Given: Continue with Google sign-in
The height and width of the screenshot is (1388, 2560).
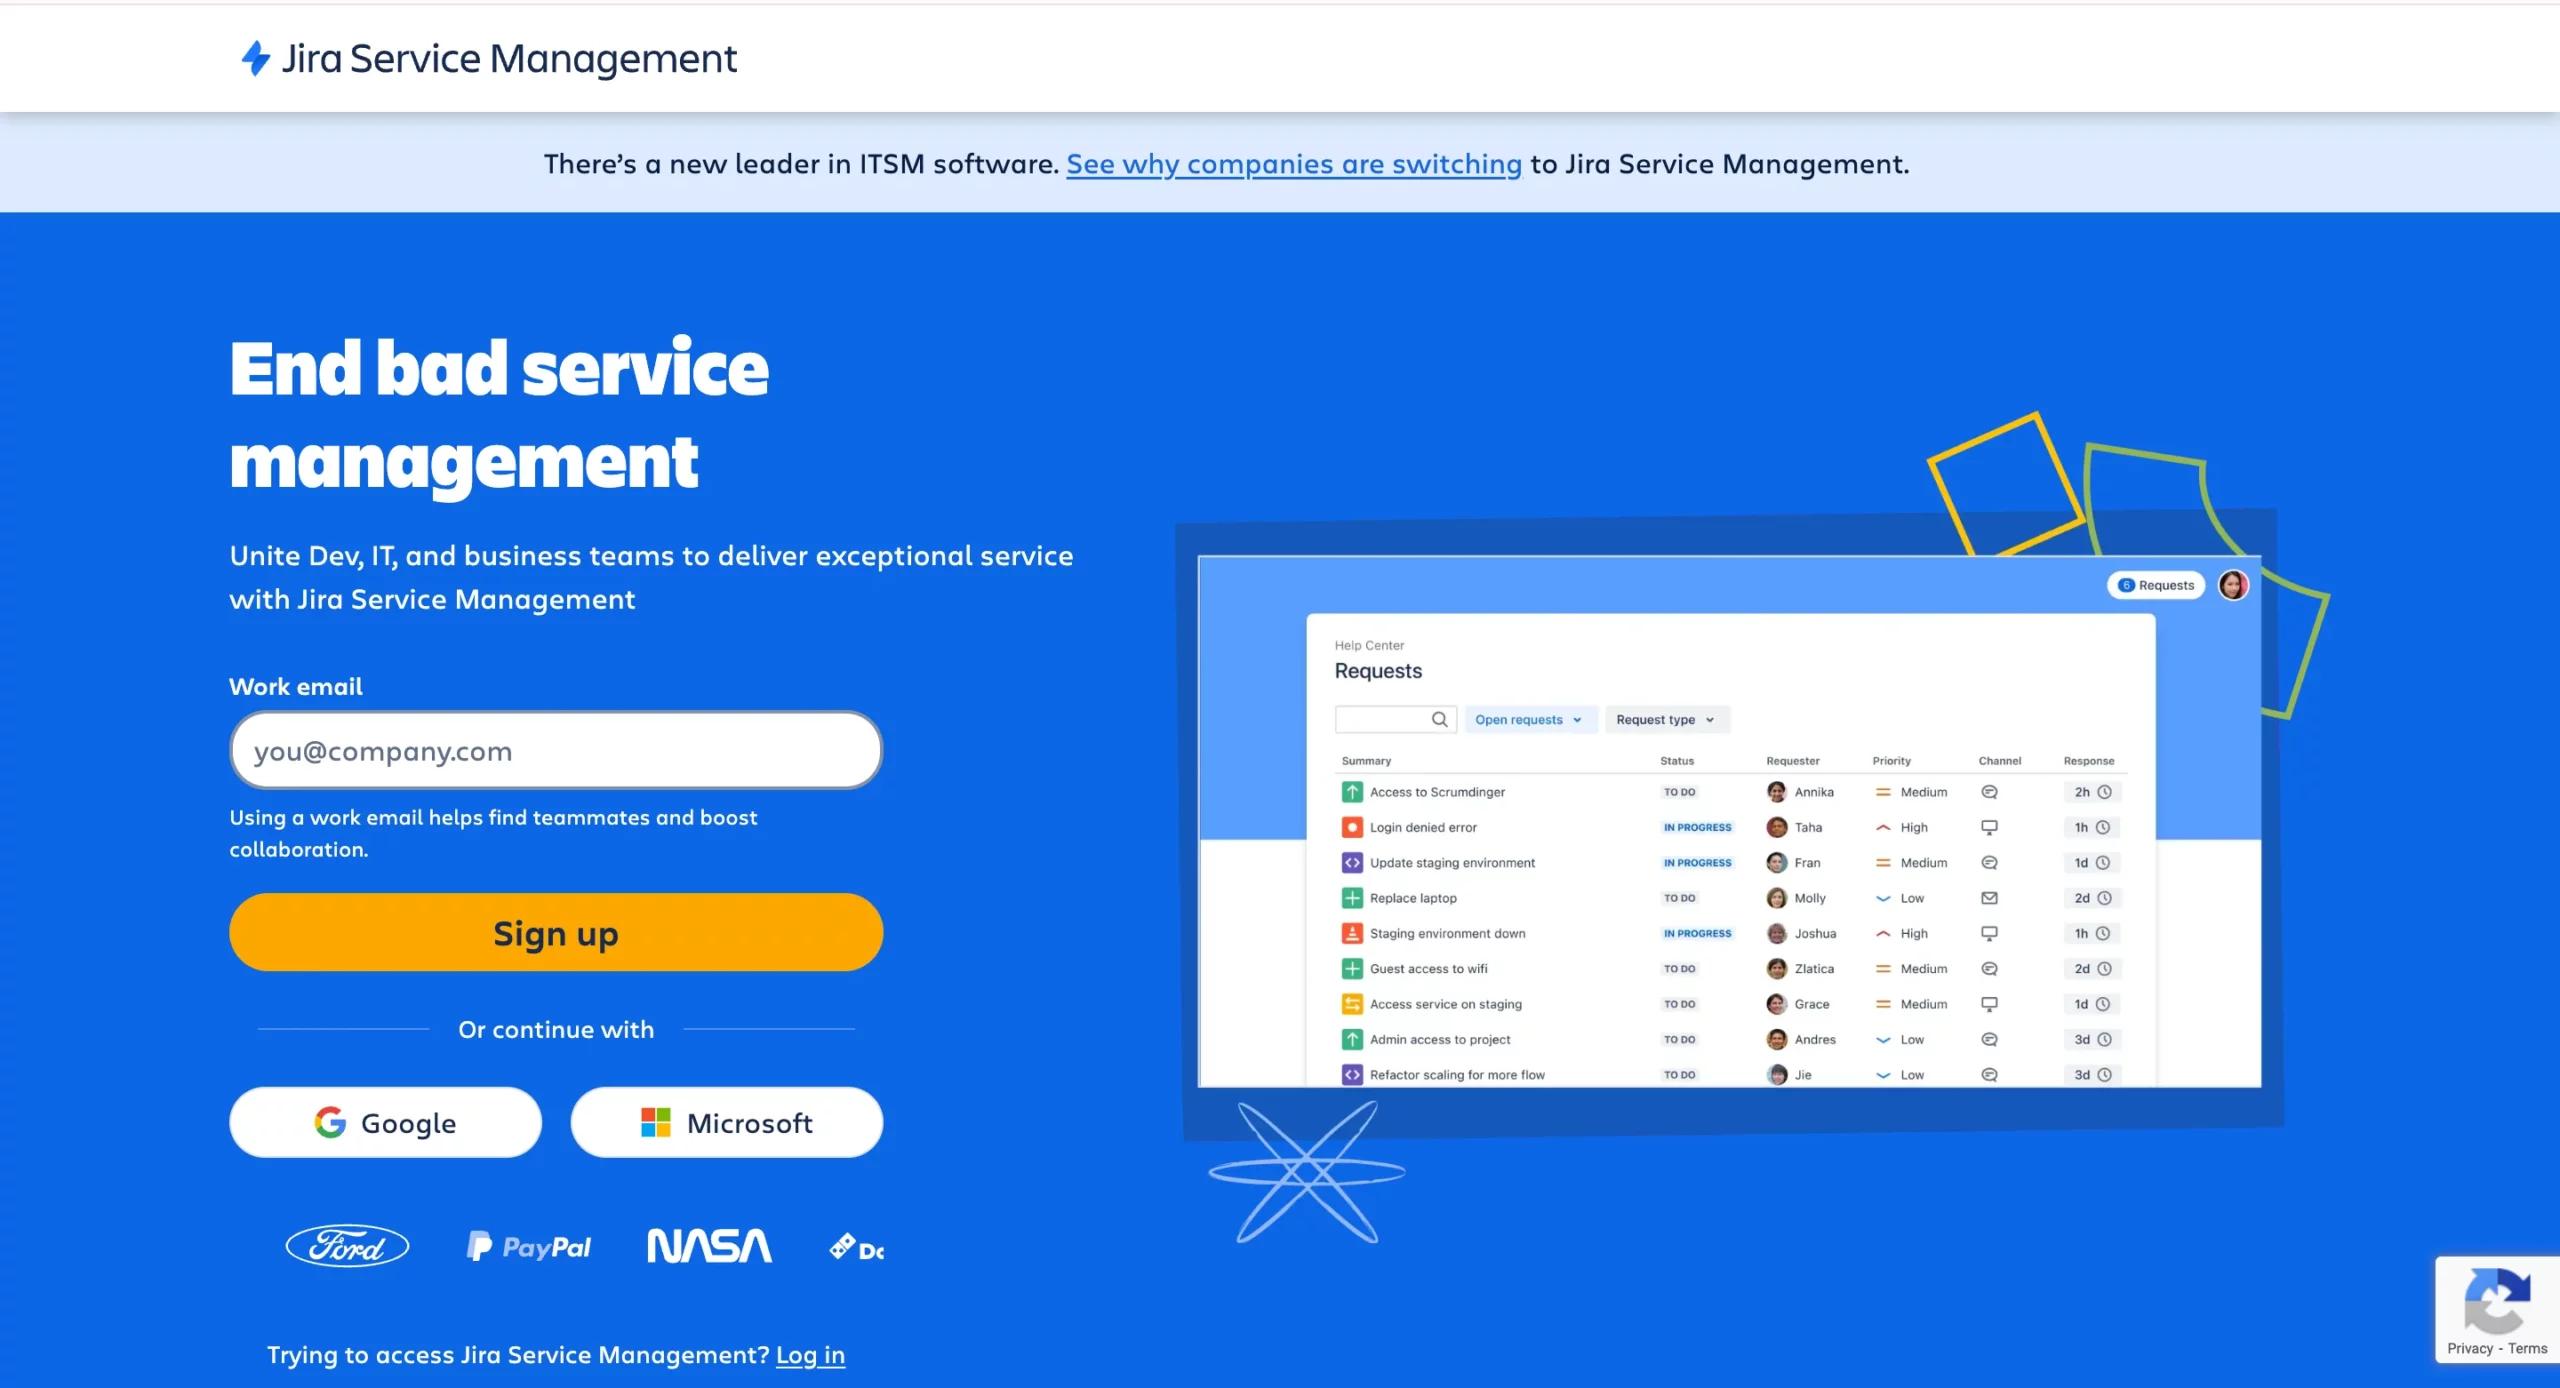Looking at the screenshot, I should (385, 1122).
